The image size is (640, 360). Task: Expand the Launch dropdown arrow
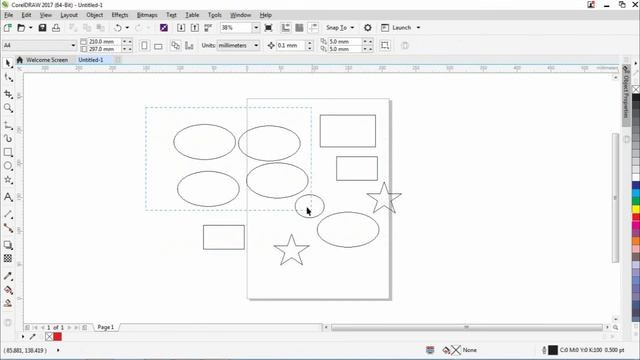(x=418, y=28)
